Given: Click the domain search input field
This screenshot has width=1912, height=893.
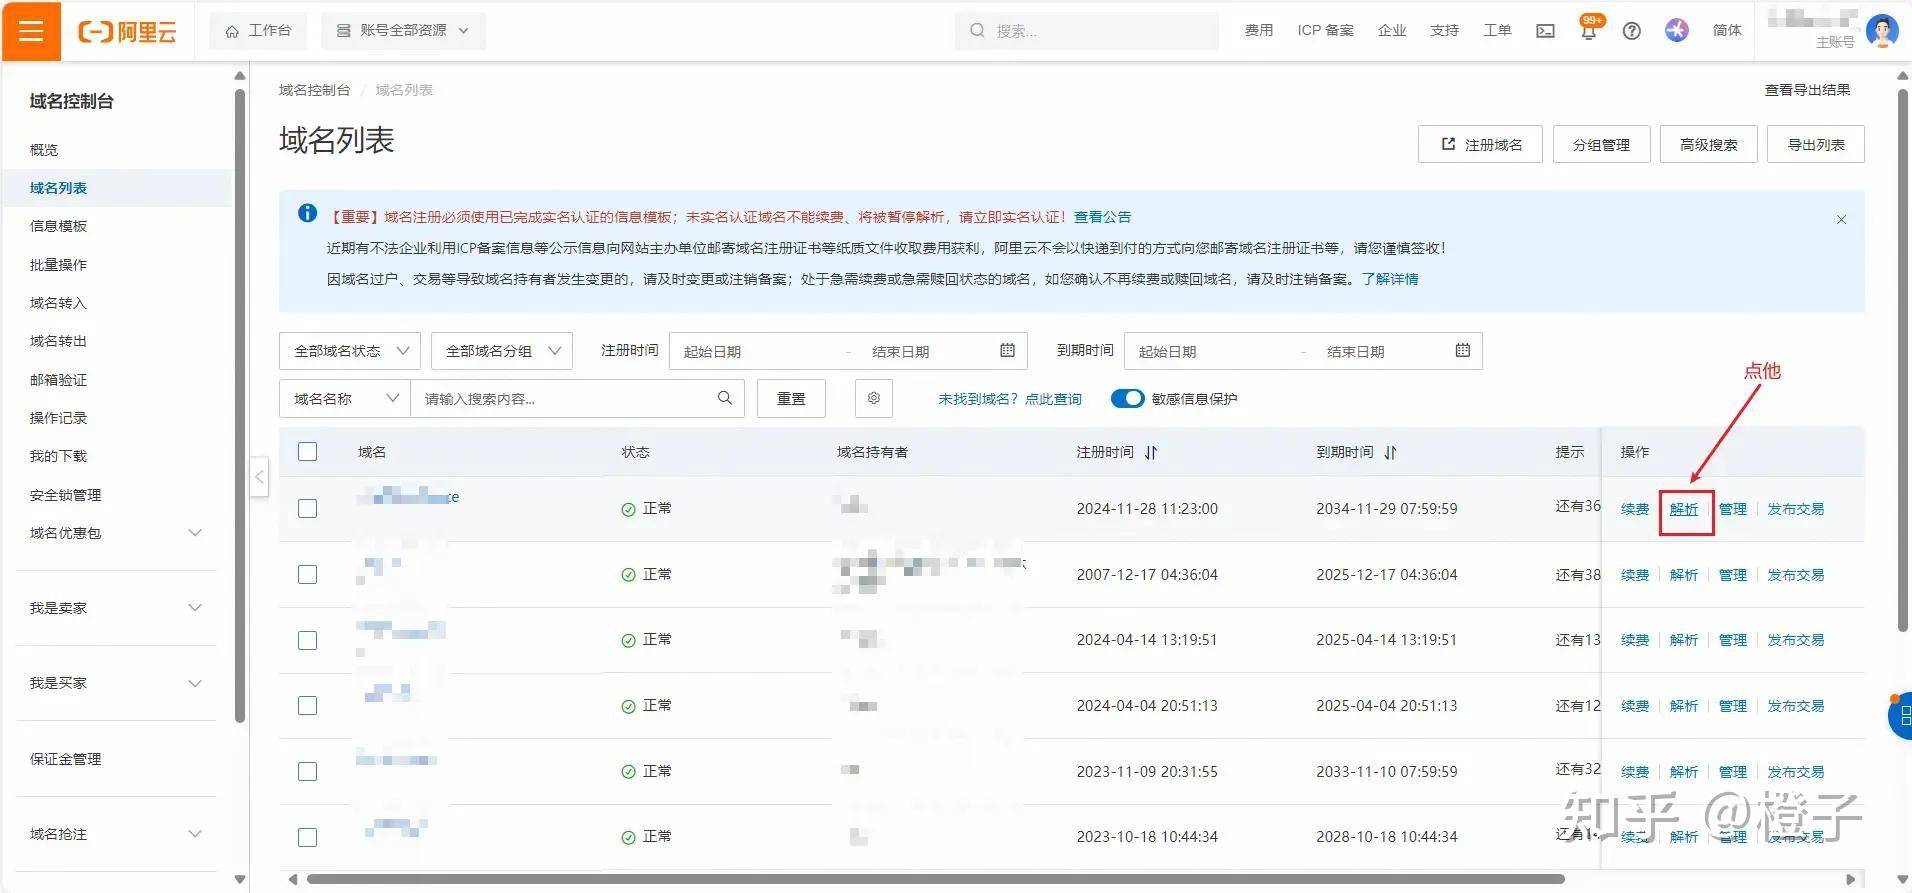Looking at the screenshot, I should coord(577,398).
